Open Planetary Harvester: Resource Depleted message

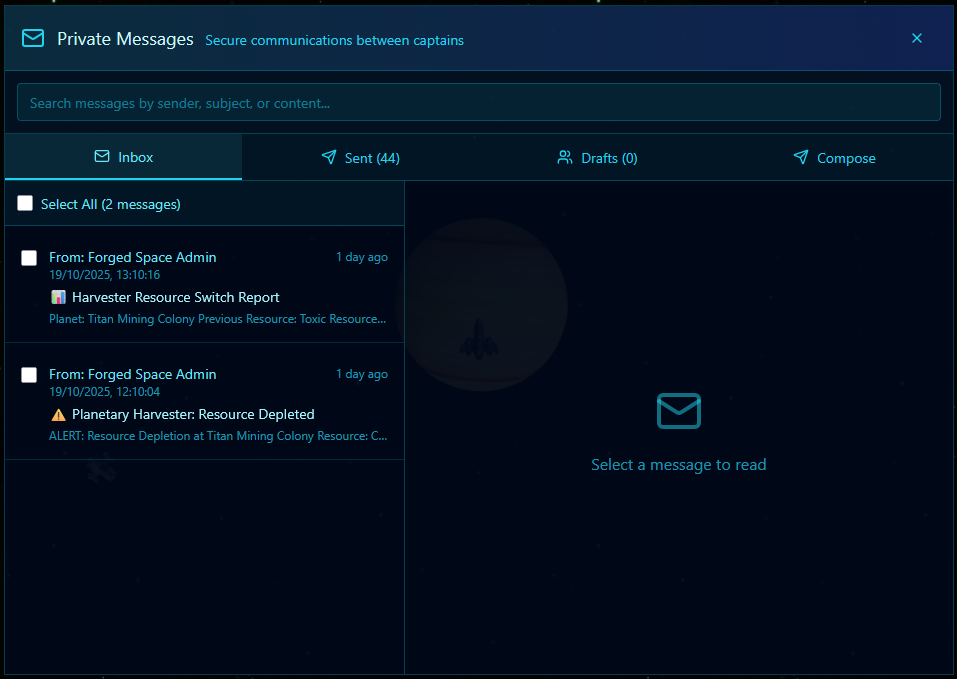click(193, 414)
